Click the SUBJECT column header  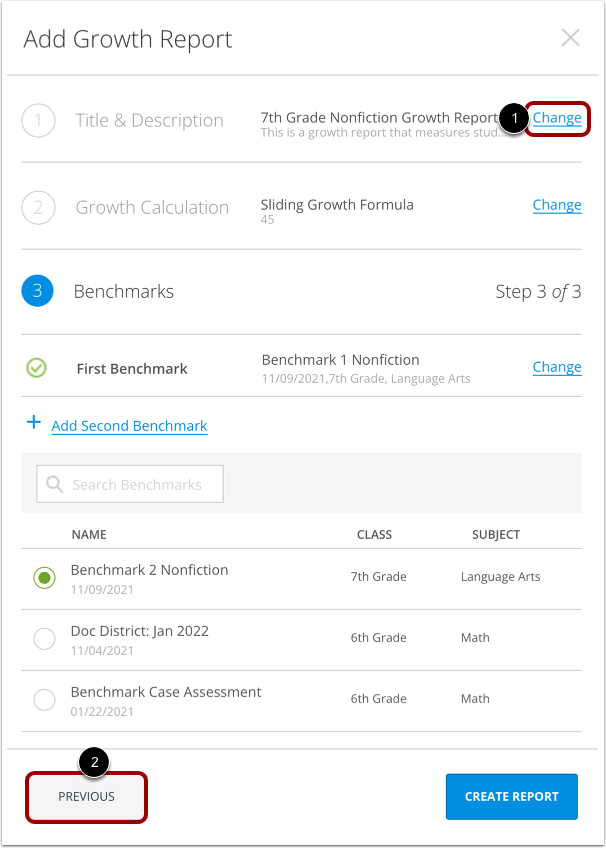[495, 534]
